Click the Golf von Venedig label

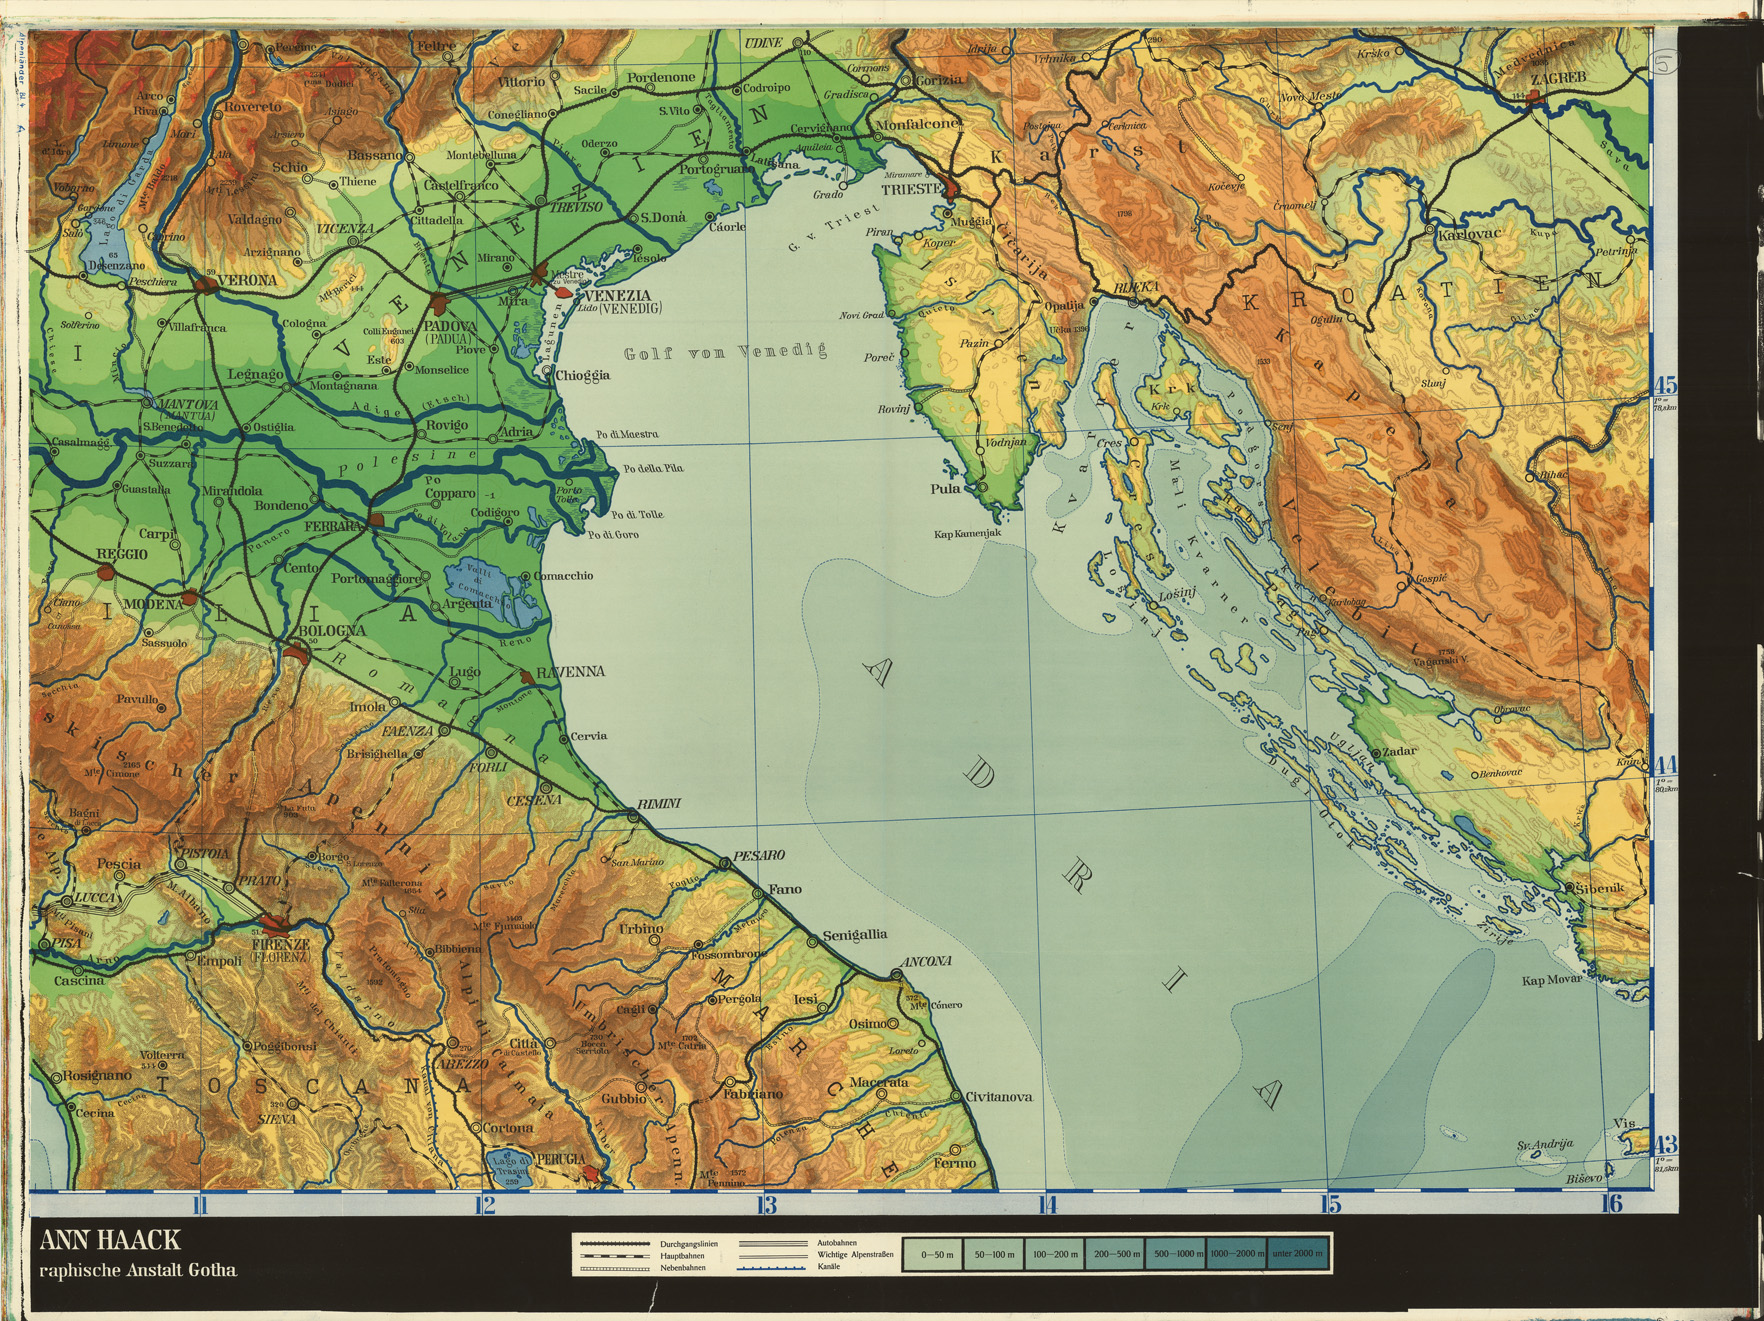click(726, 352)
